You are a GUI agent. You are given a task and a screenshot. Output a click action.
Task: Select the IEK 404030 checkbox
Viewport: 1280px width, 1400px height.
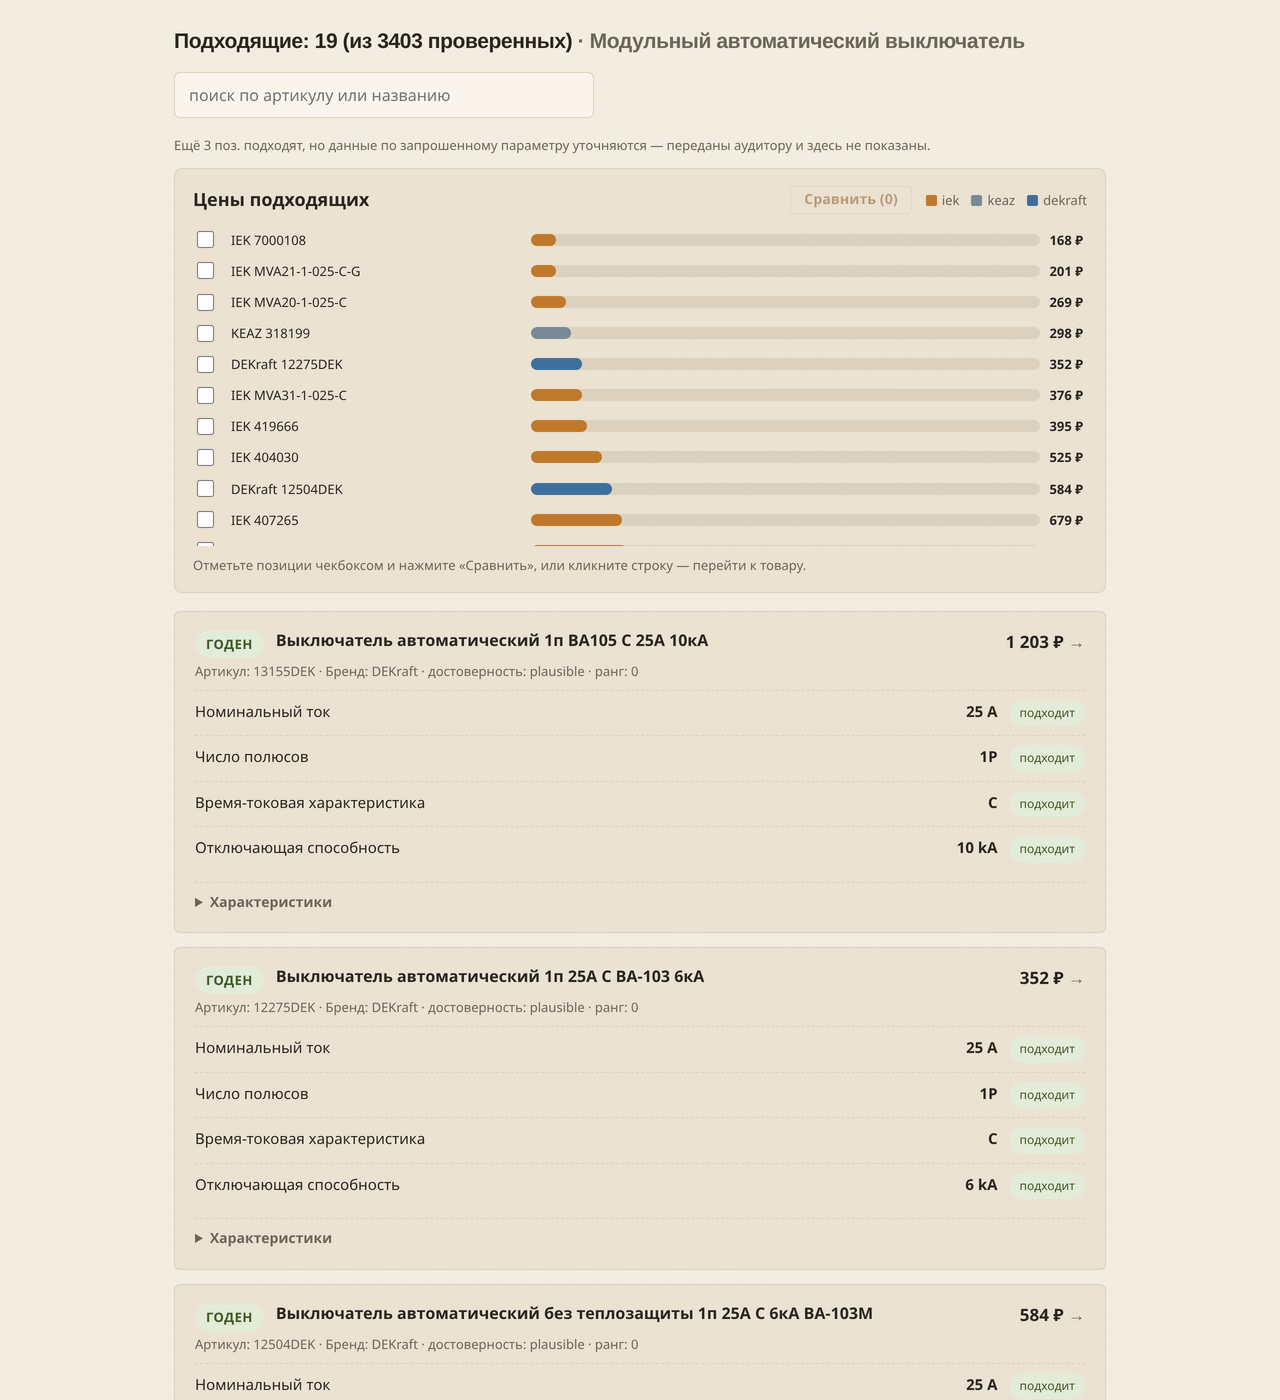pos(205,457)
